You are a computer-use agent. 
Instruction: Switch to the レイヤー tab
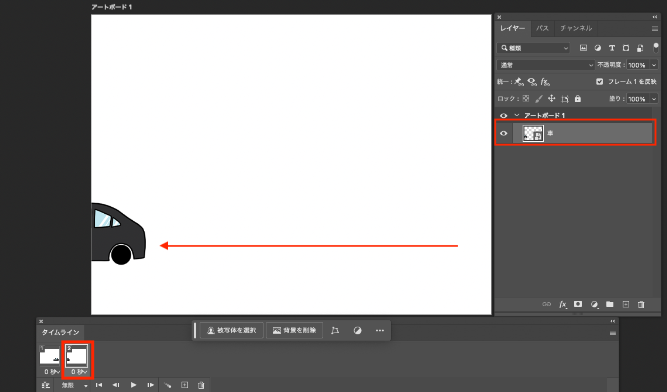click(x=513, y=28)
